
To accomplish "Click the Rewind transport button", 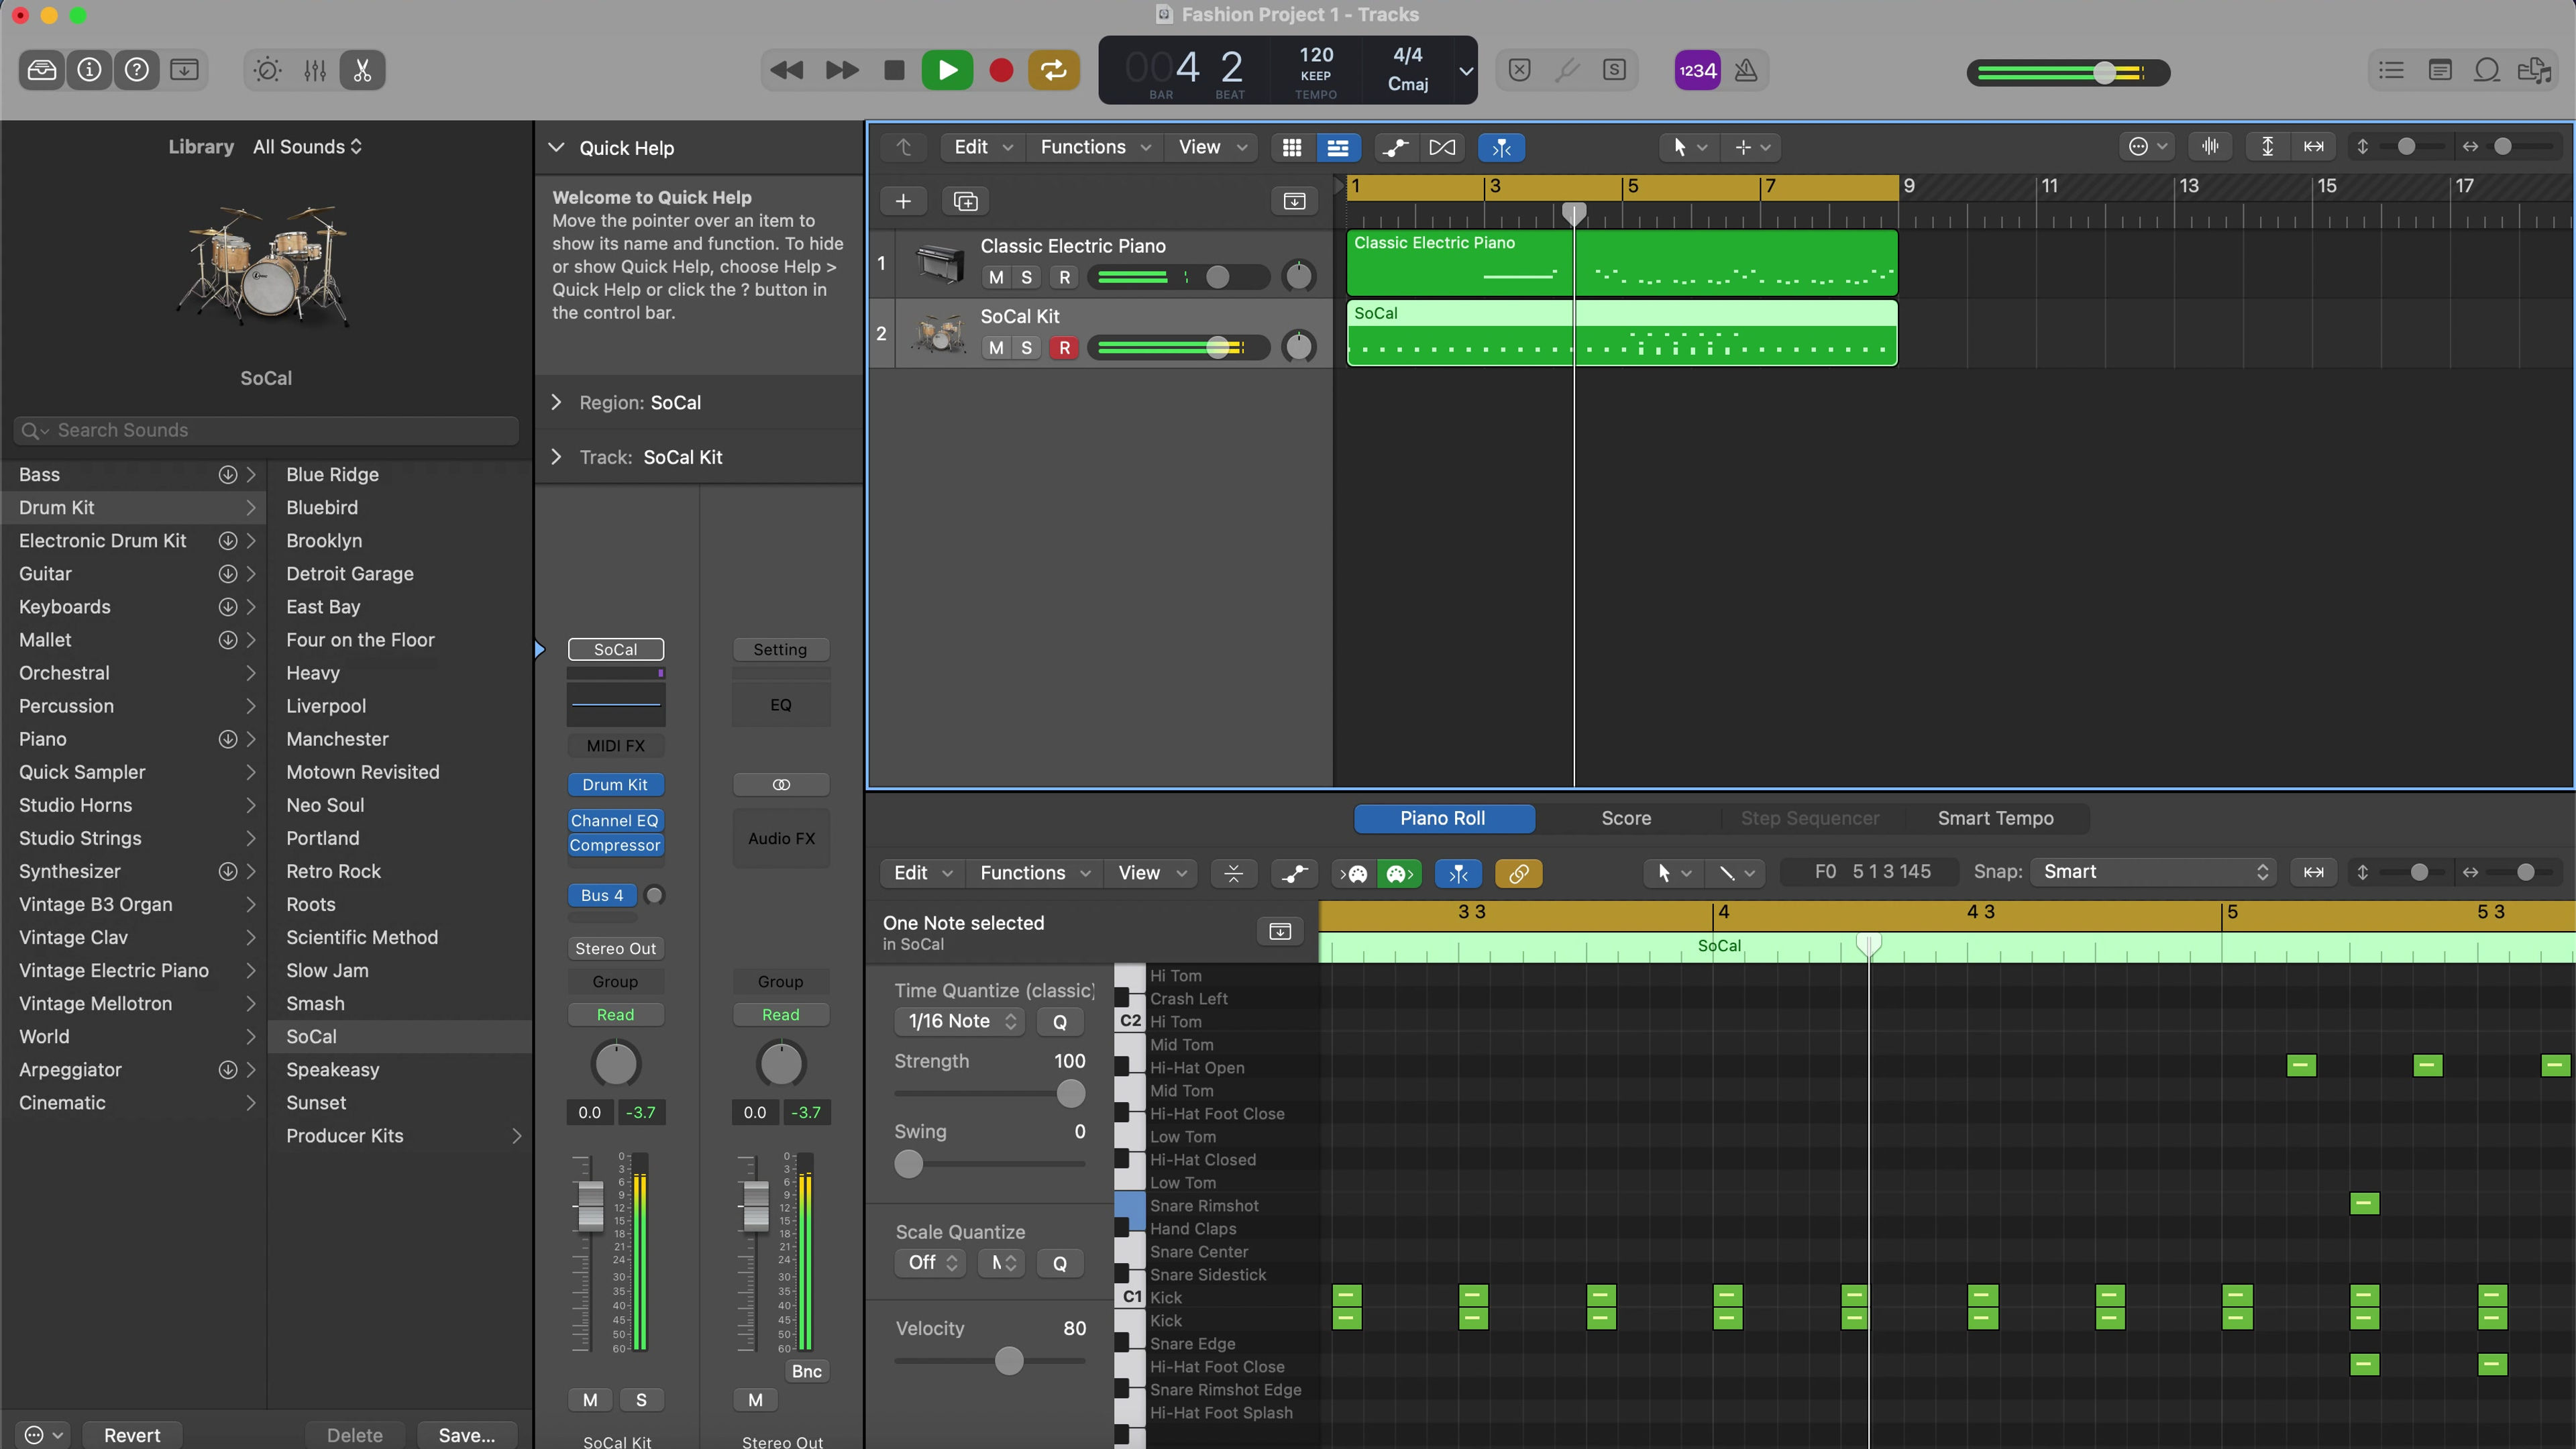I will (x=787, y=70).
